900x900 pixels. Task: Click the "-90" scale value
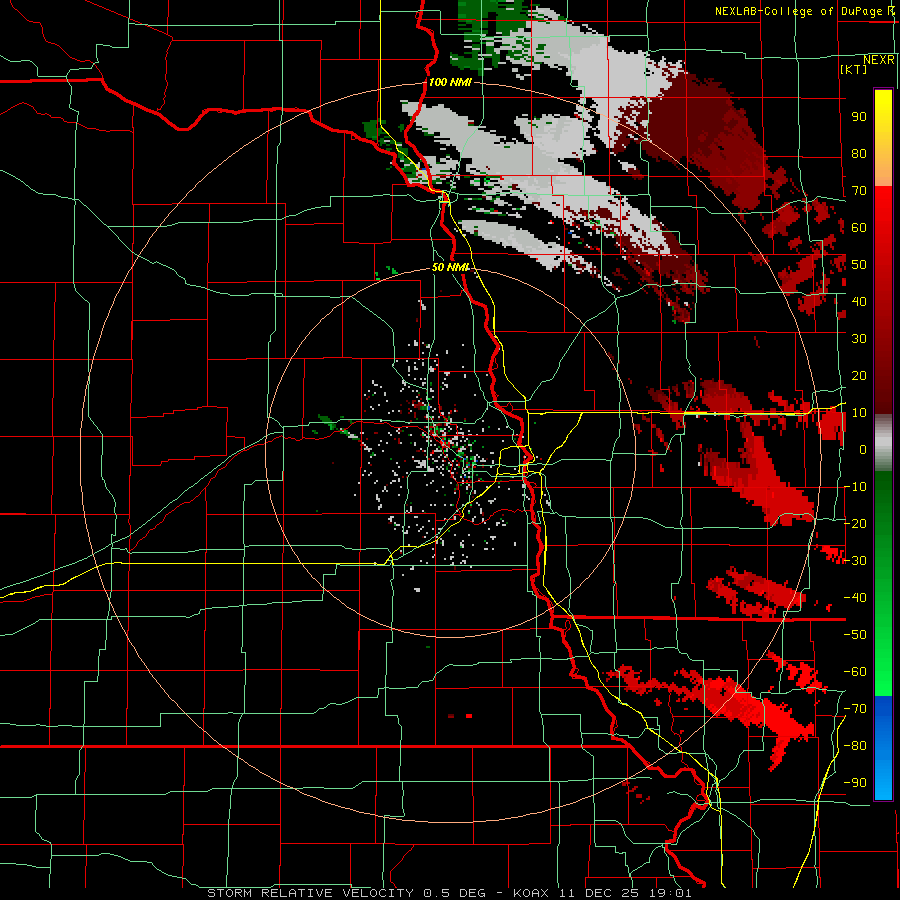[x=855, y=783]
